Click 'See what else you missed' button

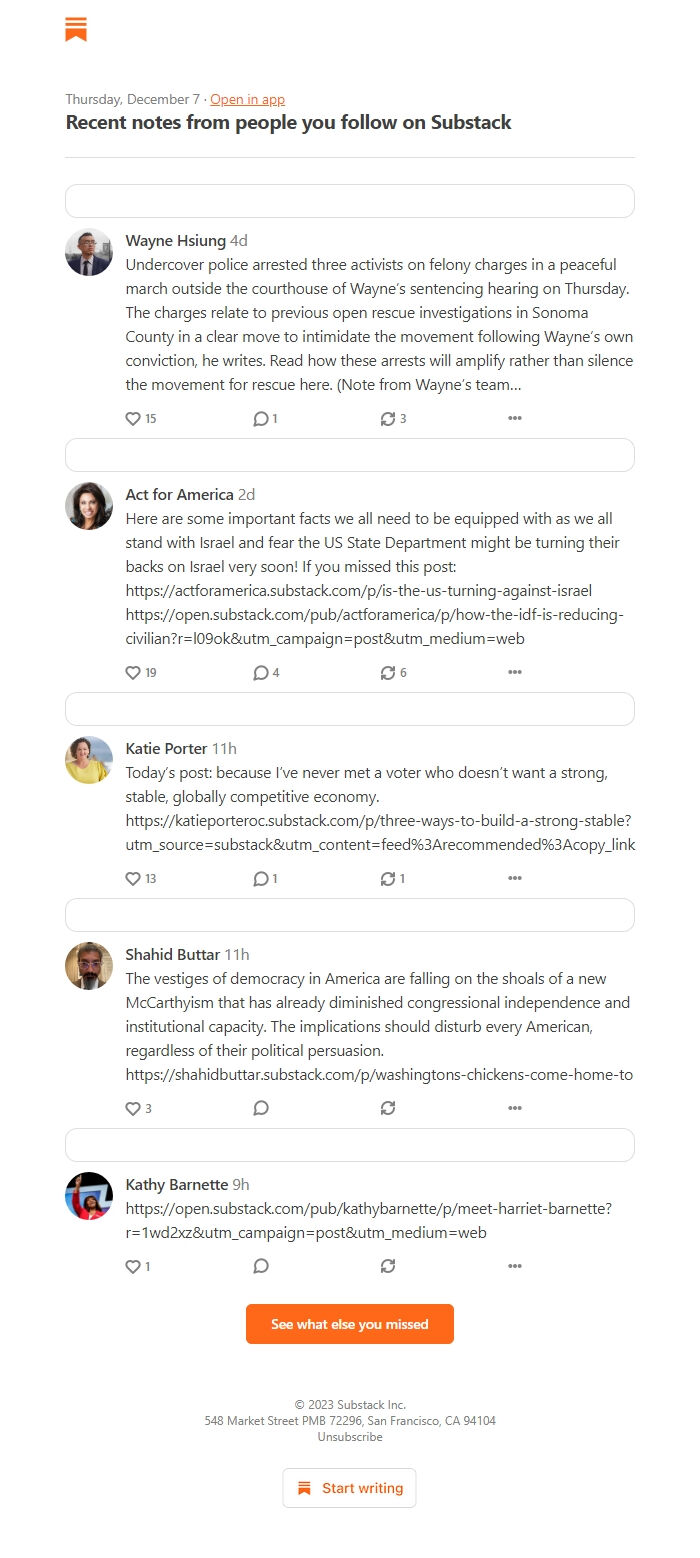tap(350, 1324)
